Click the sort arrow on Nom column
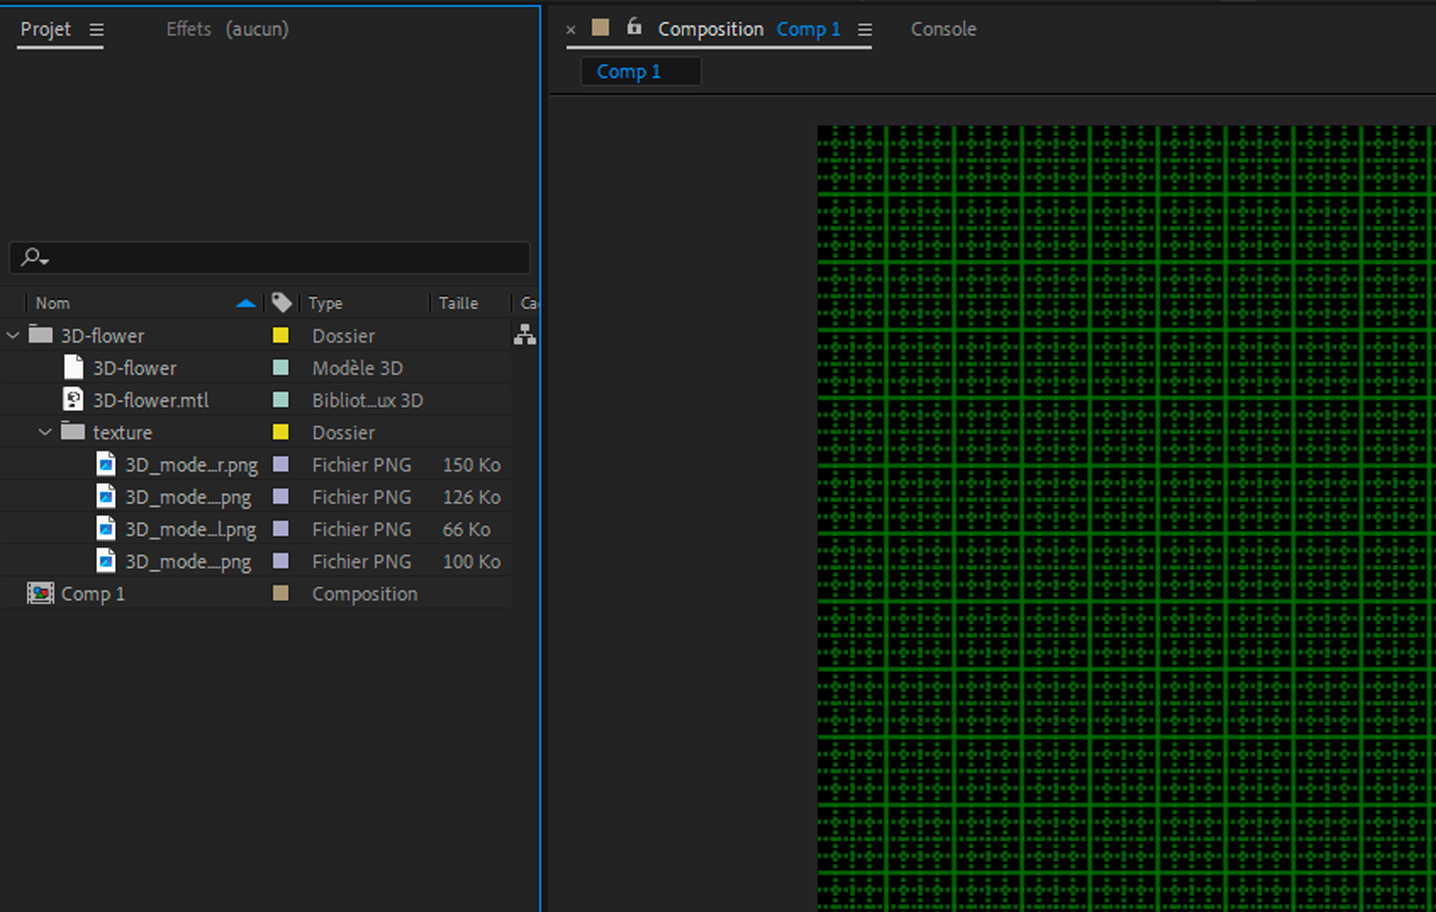 pos(245,303)
